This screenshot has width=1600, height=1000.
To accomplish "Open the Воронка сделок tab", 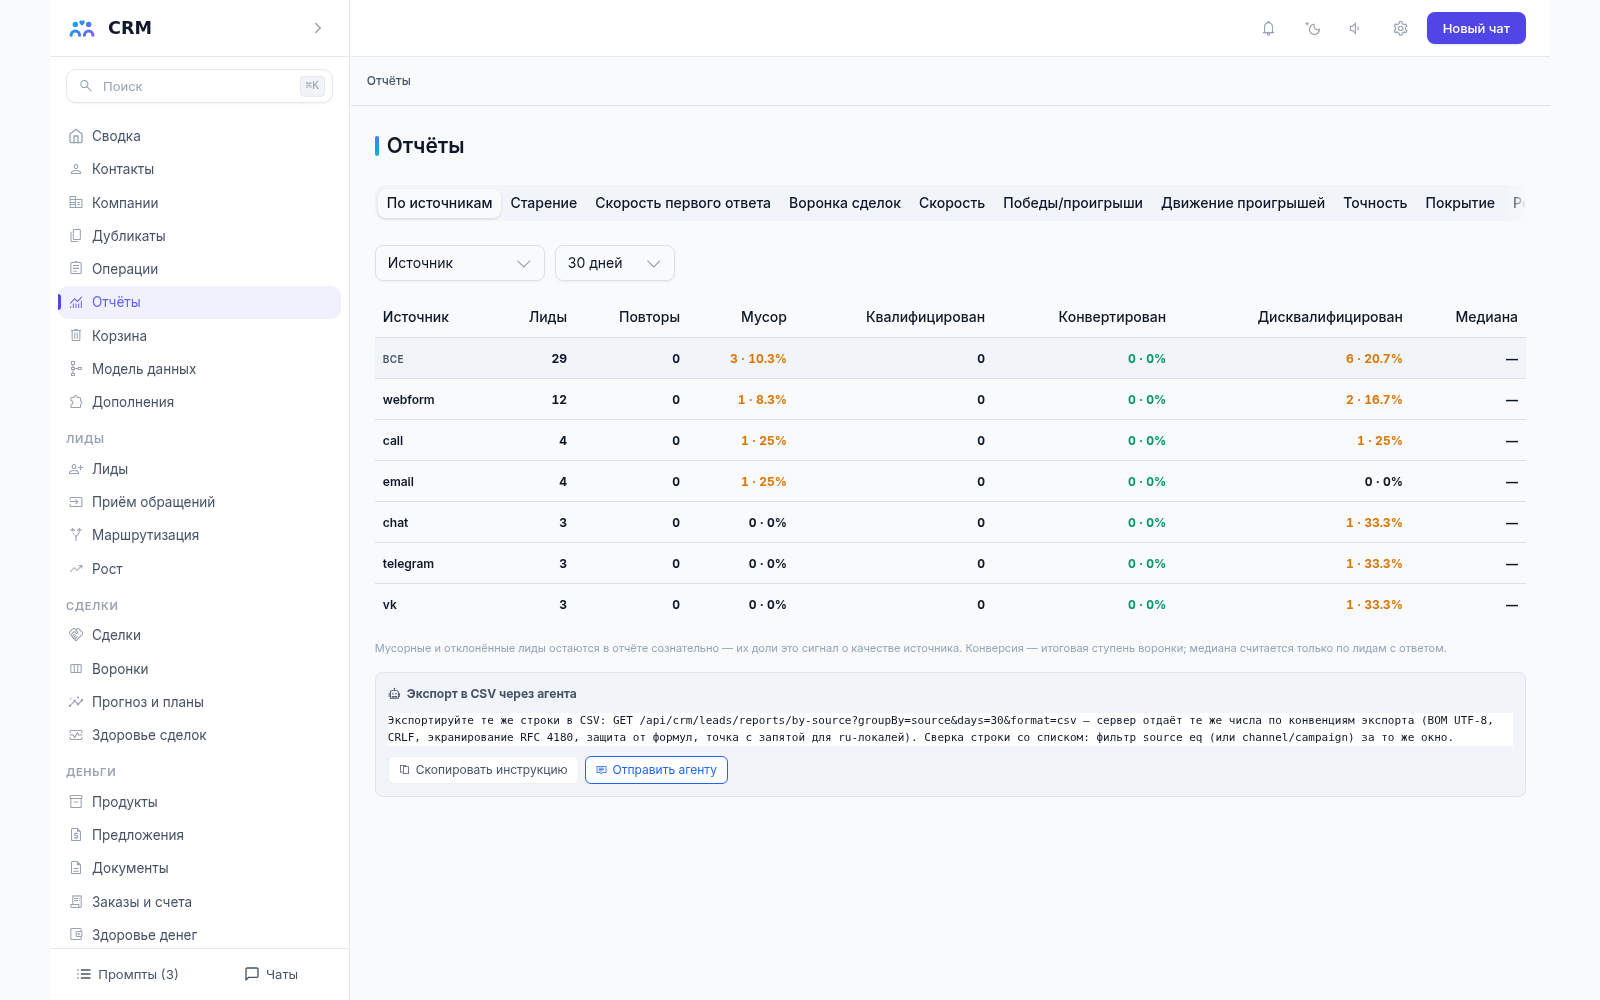I will click(x=845, y=203).
